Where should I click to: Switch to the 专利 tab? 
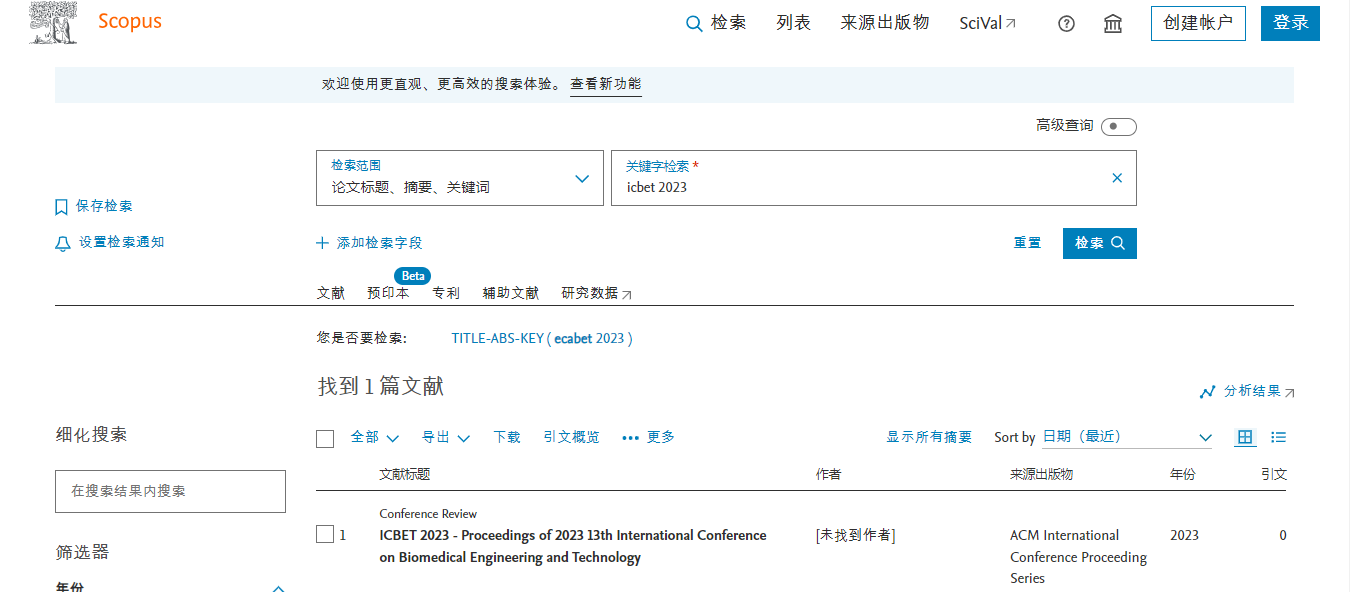click(446, 293)
